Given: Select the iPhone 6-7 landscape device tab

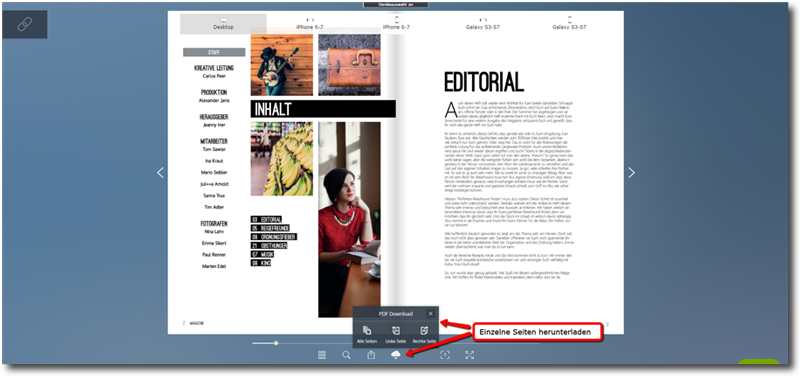Looking at the screenshot, I should [x=310, y=24].
